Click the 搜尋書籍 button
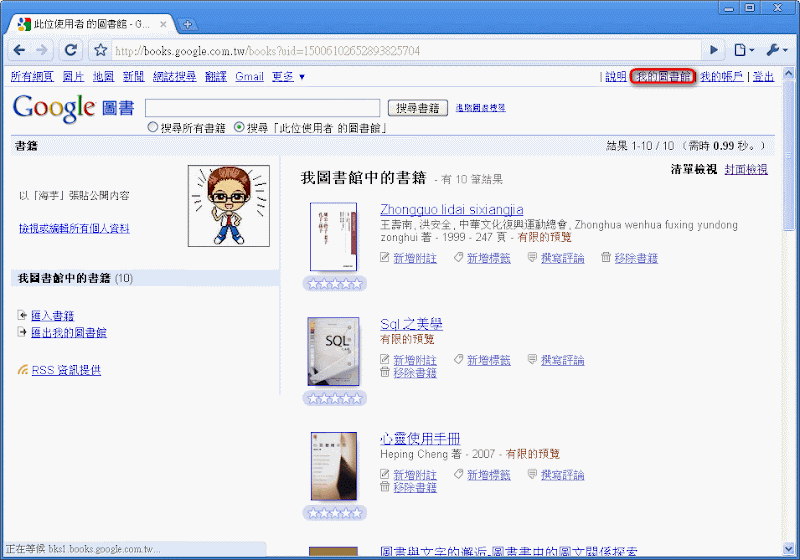 (x=418, y=108)
